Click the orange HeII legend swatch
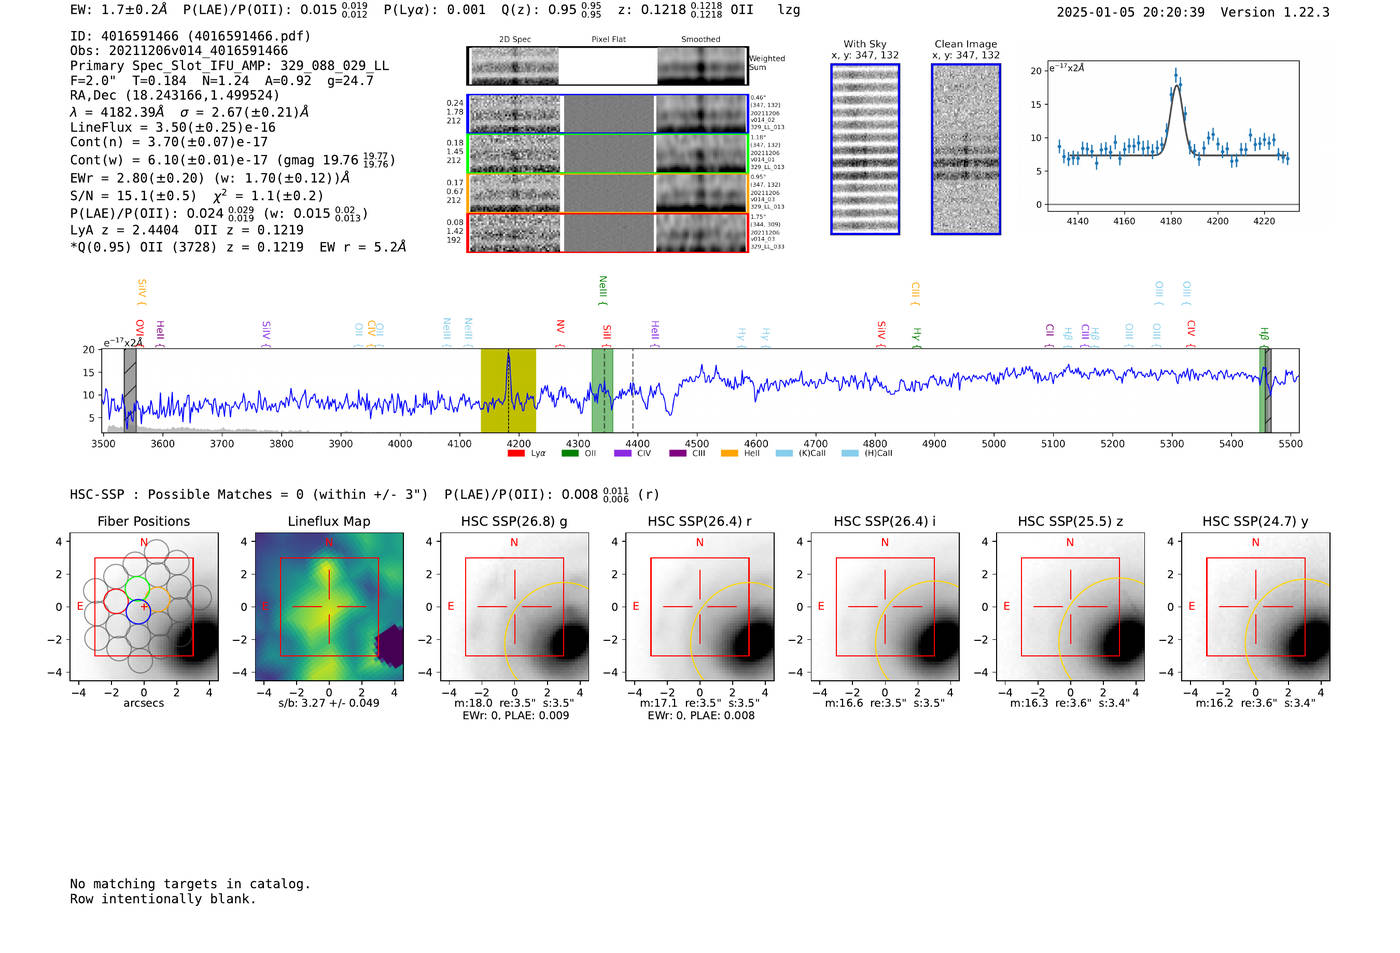This screenshot has height=953, width=1400. (730, 454)
